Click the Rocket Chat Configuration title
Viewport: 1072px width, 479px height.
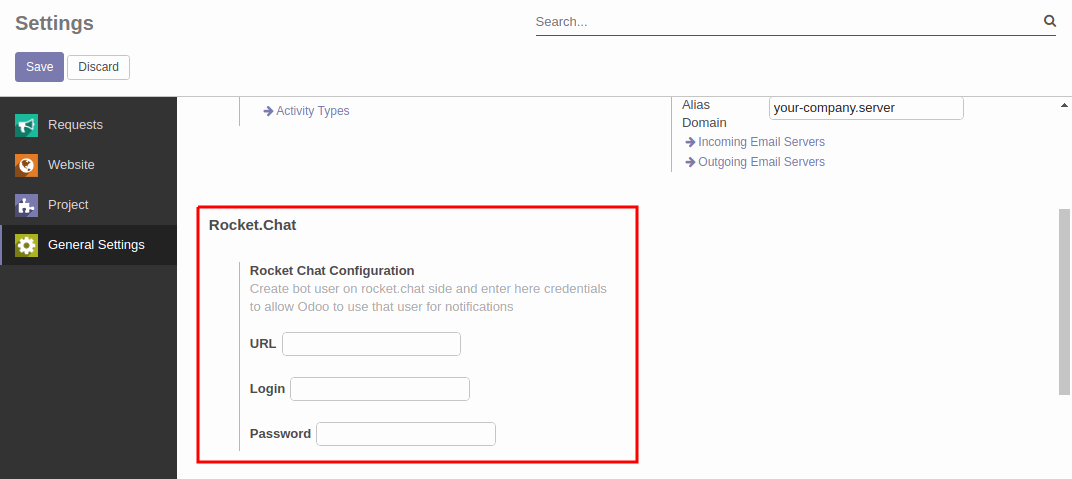[x=332, y=271]
